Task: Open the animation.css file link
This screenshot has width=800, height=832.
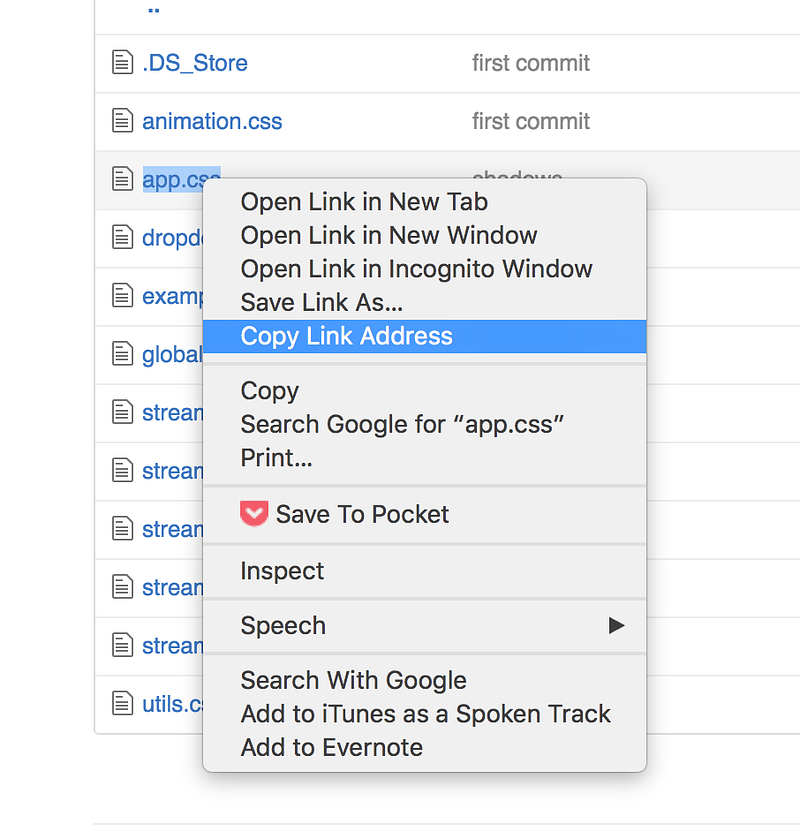Action: [212, 122]
